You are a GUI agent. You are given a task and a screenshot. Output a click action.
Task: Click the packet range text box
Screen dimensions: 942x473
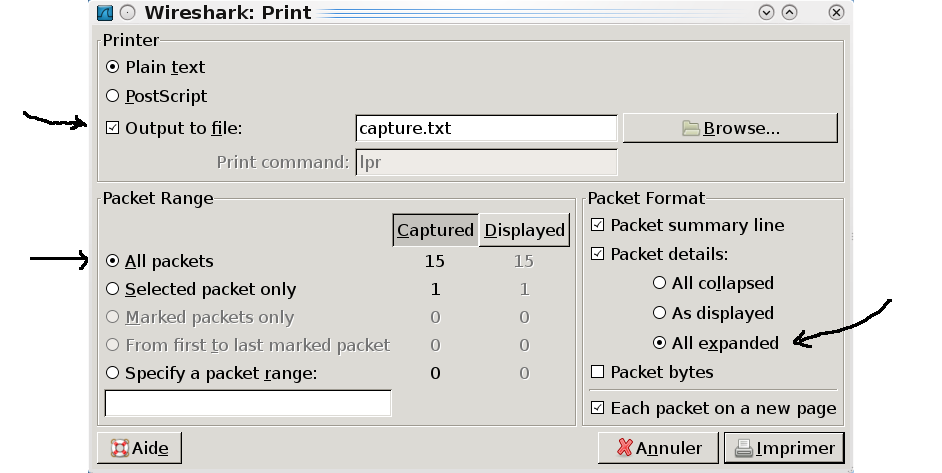[x=248, y=403]
